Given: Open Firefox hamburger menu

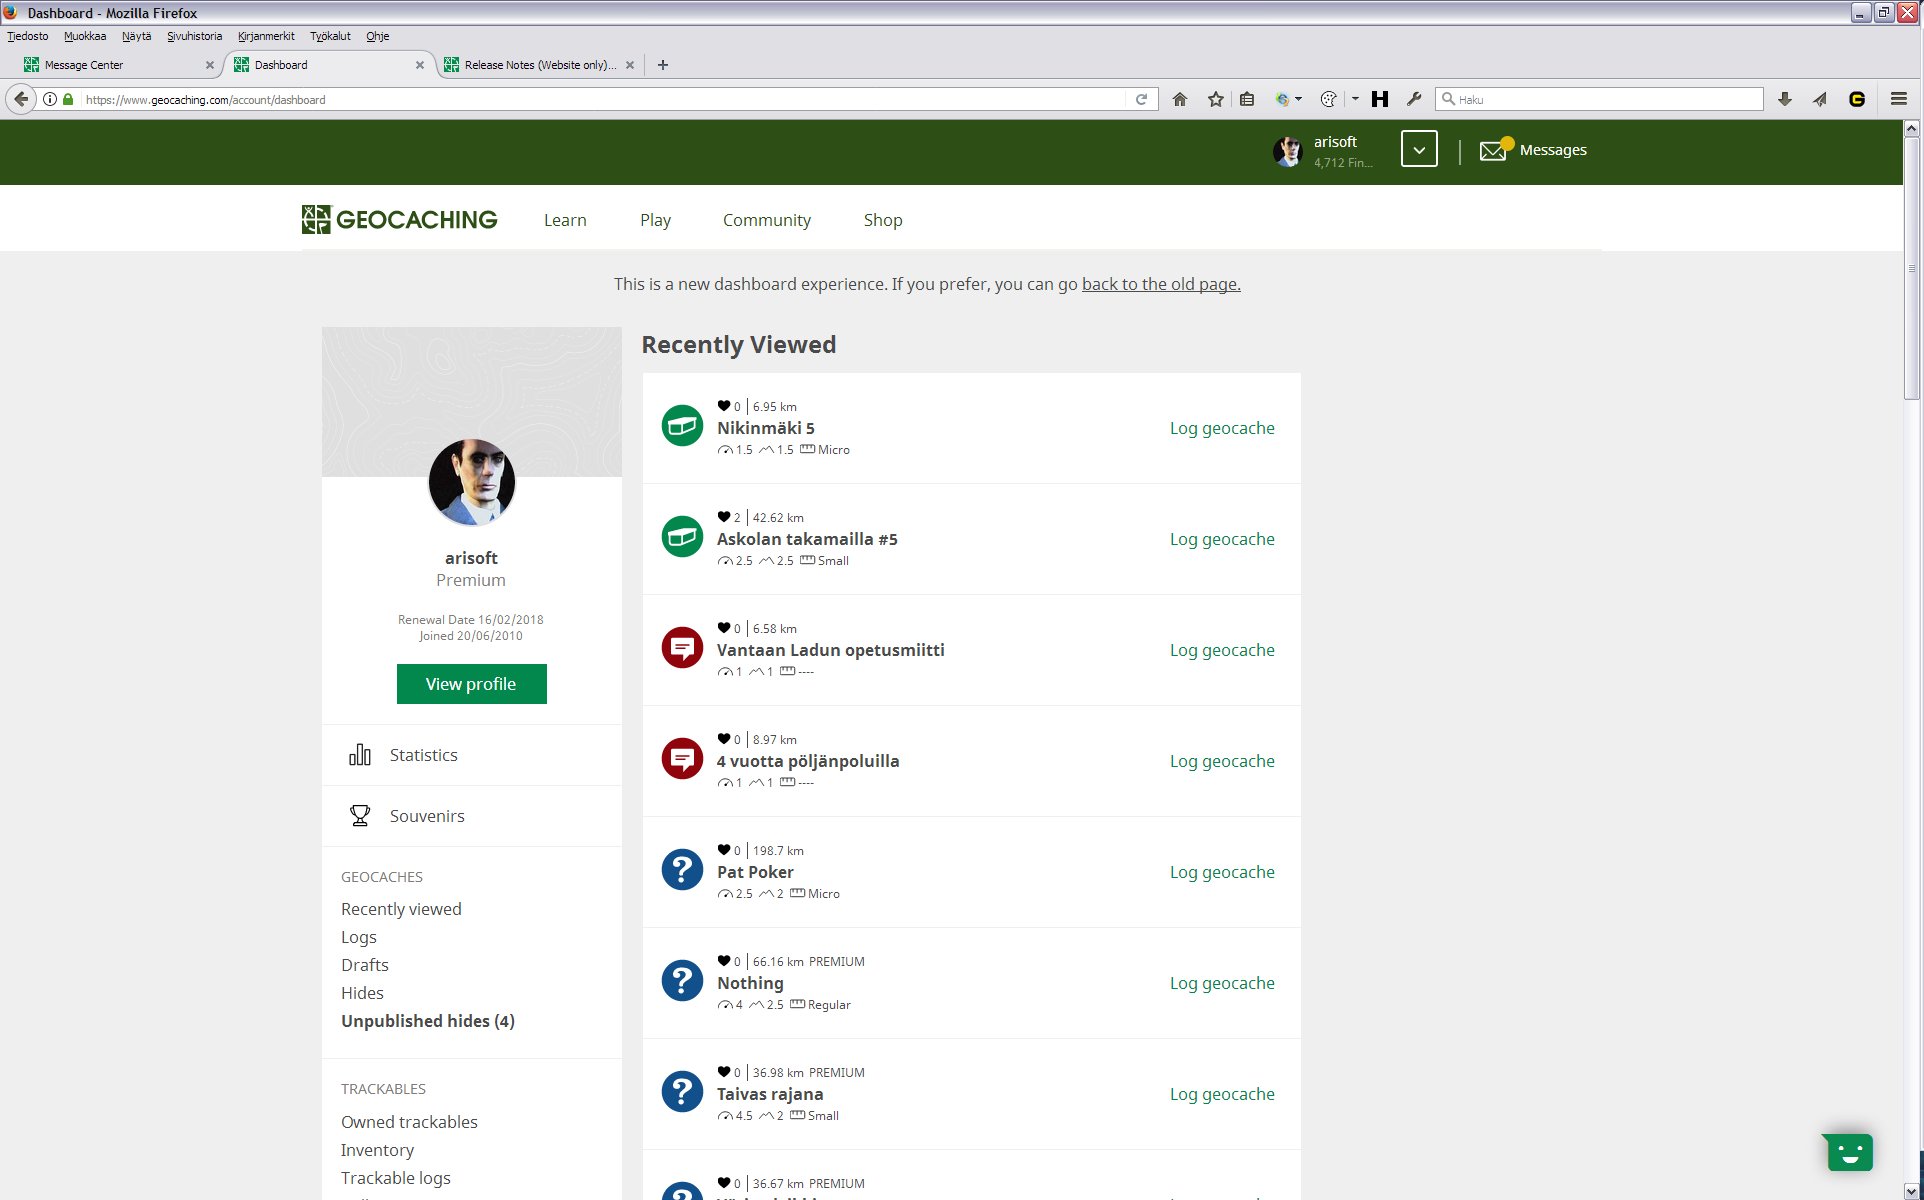Looking at the screenshot, I should pos(1898,99).
